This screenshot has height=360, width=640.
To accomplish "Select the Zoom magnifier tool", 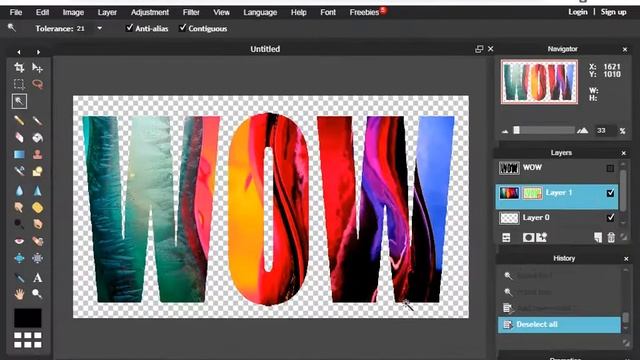I will [38, 294].
